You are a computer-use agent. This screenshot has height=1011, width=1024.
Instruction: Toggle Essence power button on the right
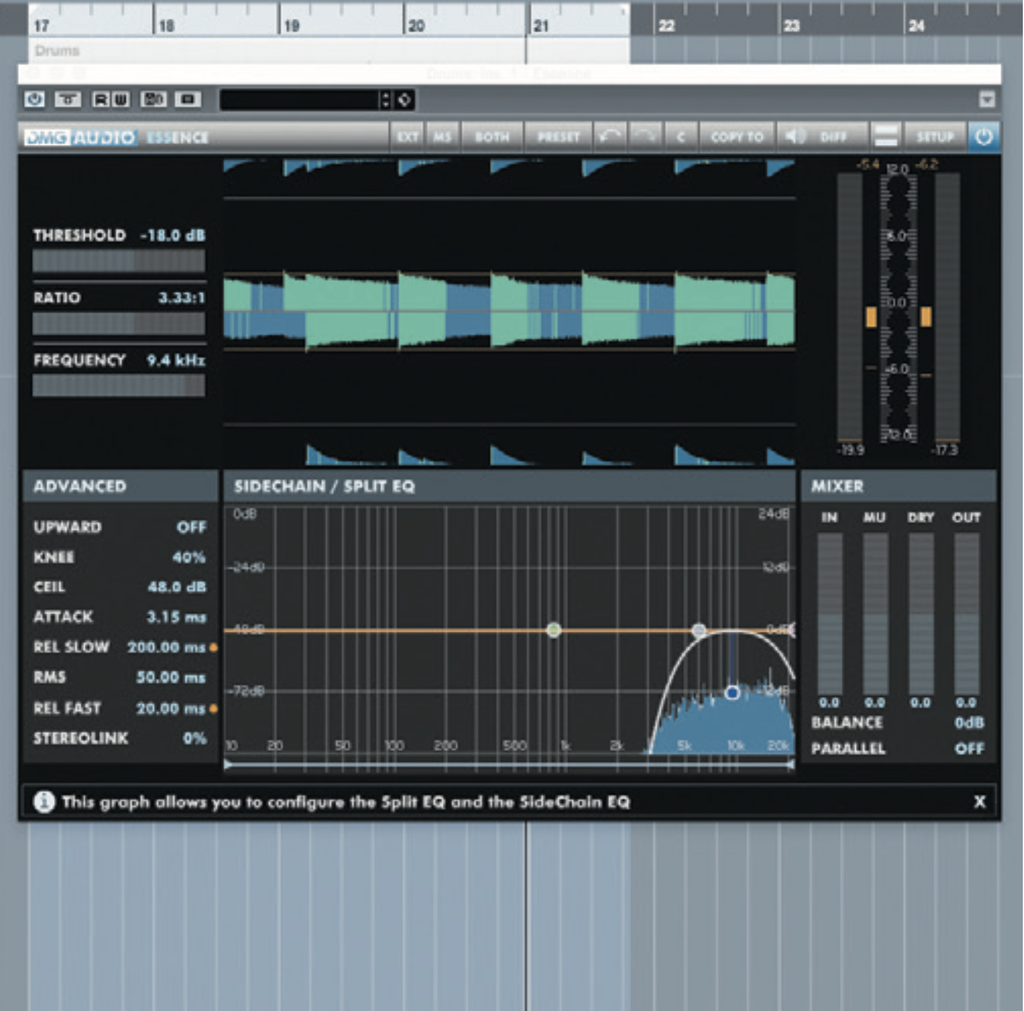[985, 137]
